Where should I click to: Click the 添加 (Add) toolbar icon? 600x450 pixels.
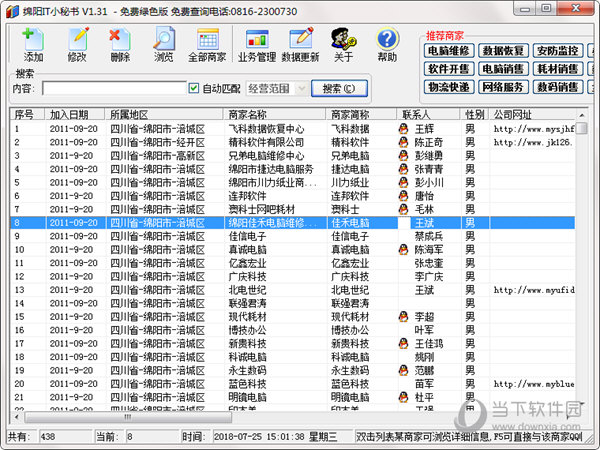point(33,45)
